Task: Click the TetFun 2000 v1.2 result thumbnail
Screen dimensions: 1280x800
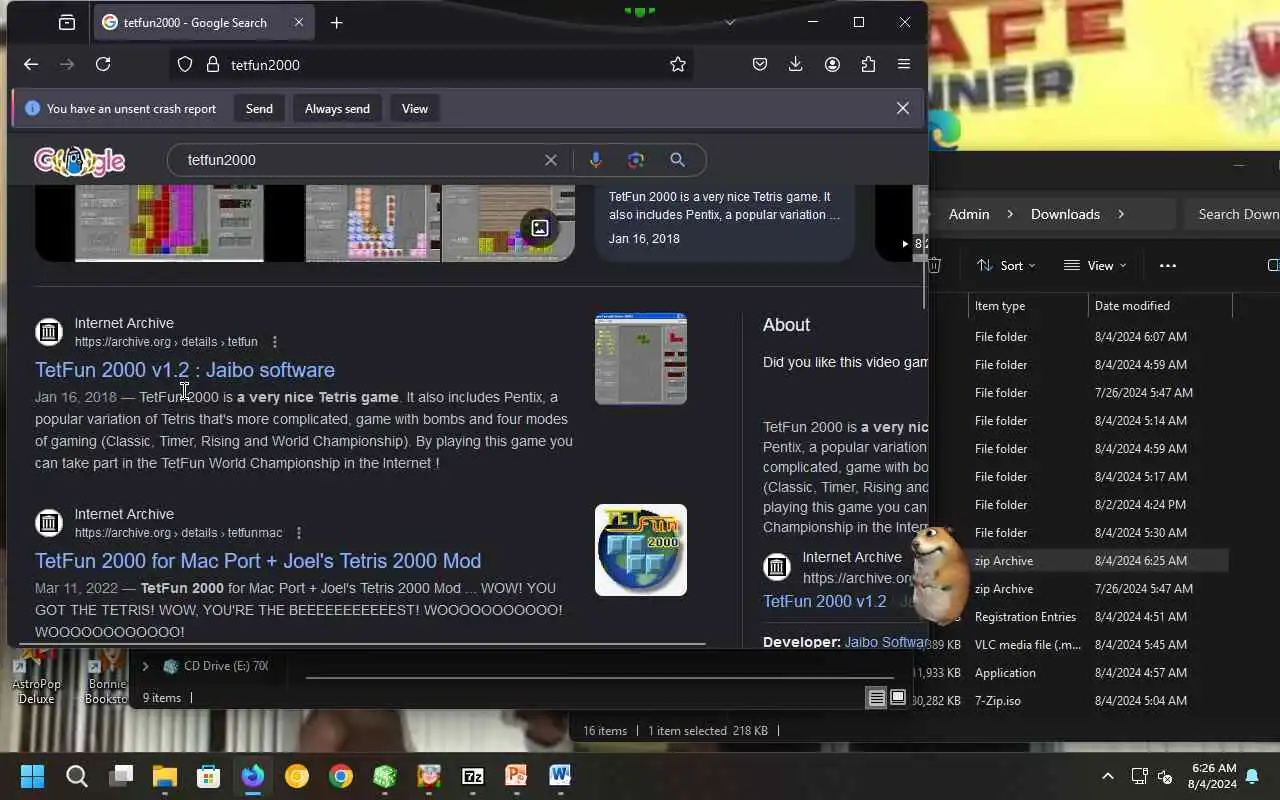Action: [641, 359]
